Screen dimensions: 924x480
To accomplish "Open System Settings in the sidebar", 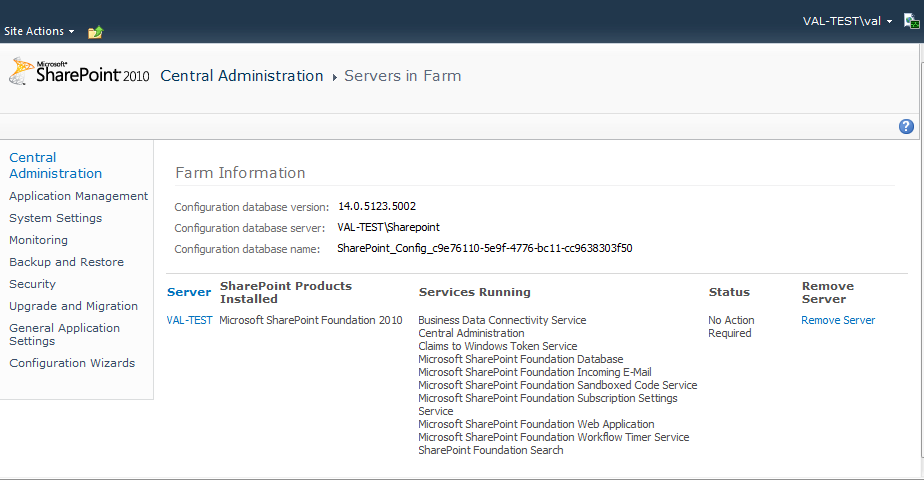I will pyautogui.click(x=55, y=218).
